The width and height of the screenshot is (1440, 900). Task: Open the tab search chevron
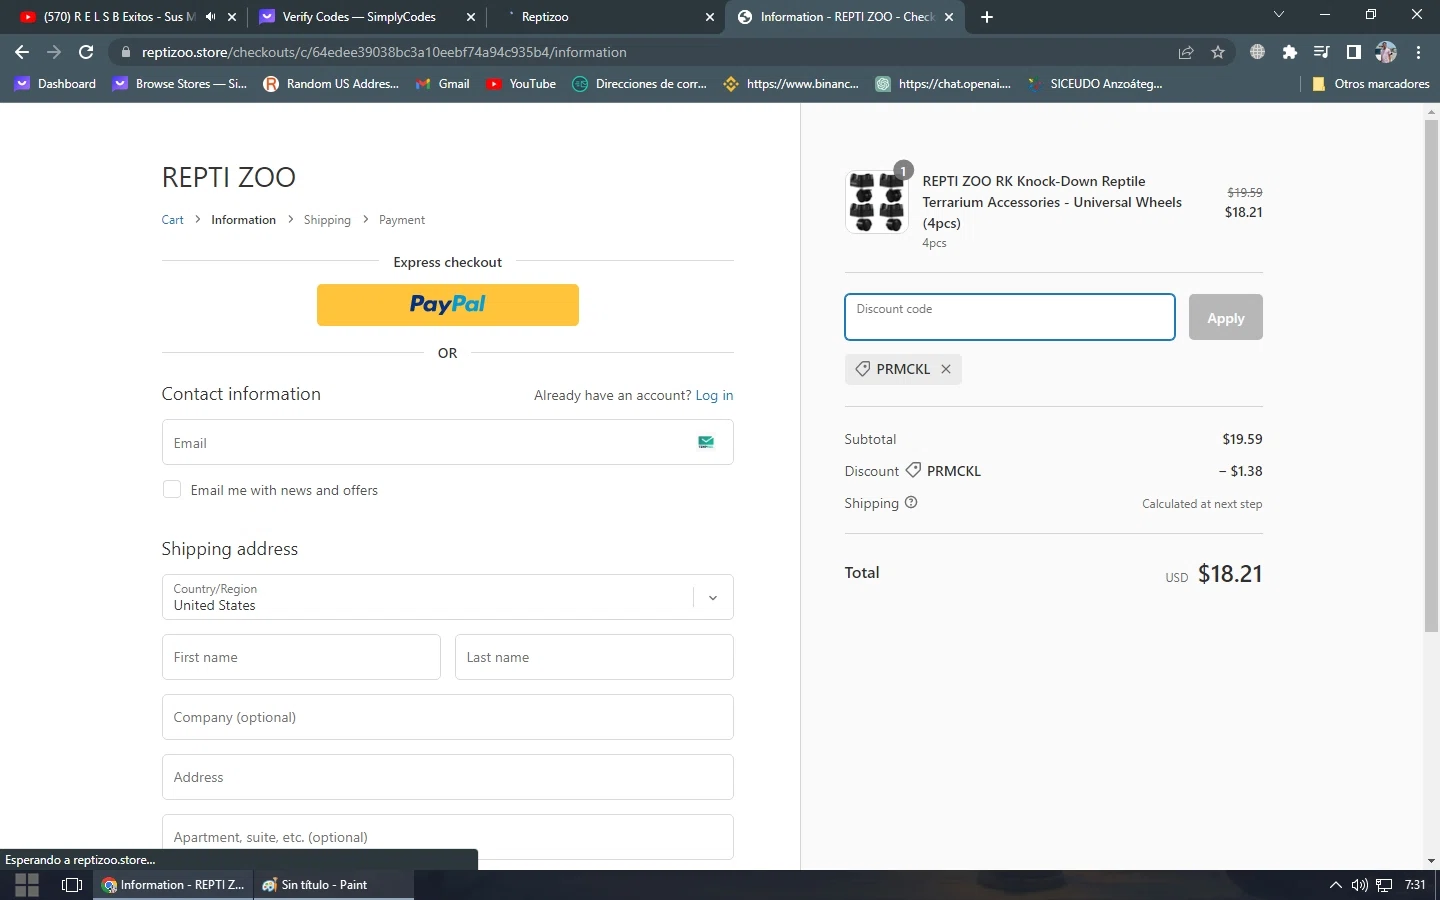click(x=1278, y=15)
